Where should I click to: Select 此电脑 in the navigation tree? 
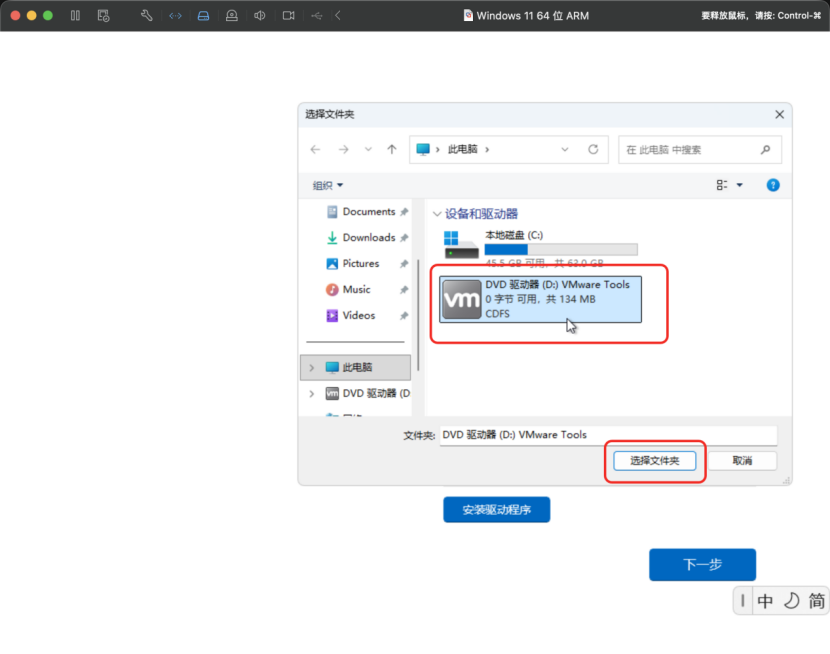coord(356,367)
